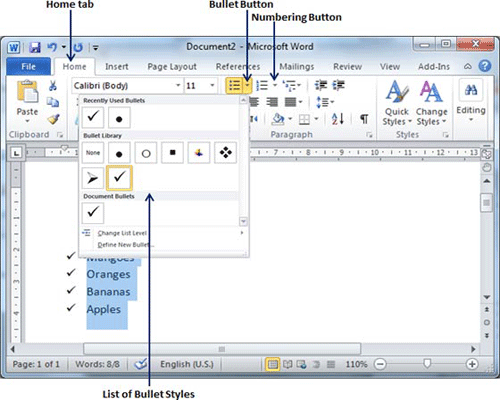
Task: Open the Word Help question mark icon
Action: pos(485,66)
